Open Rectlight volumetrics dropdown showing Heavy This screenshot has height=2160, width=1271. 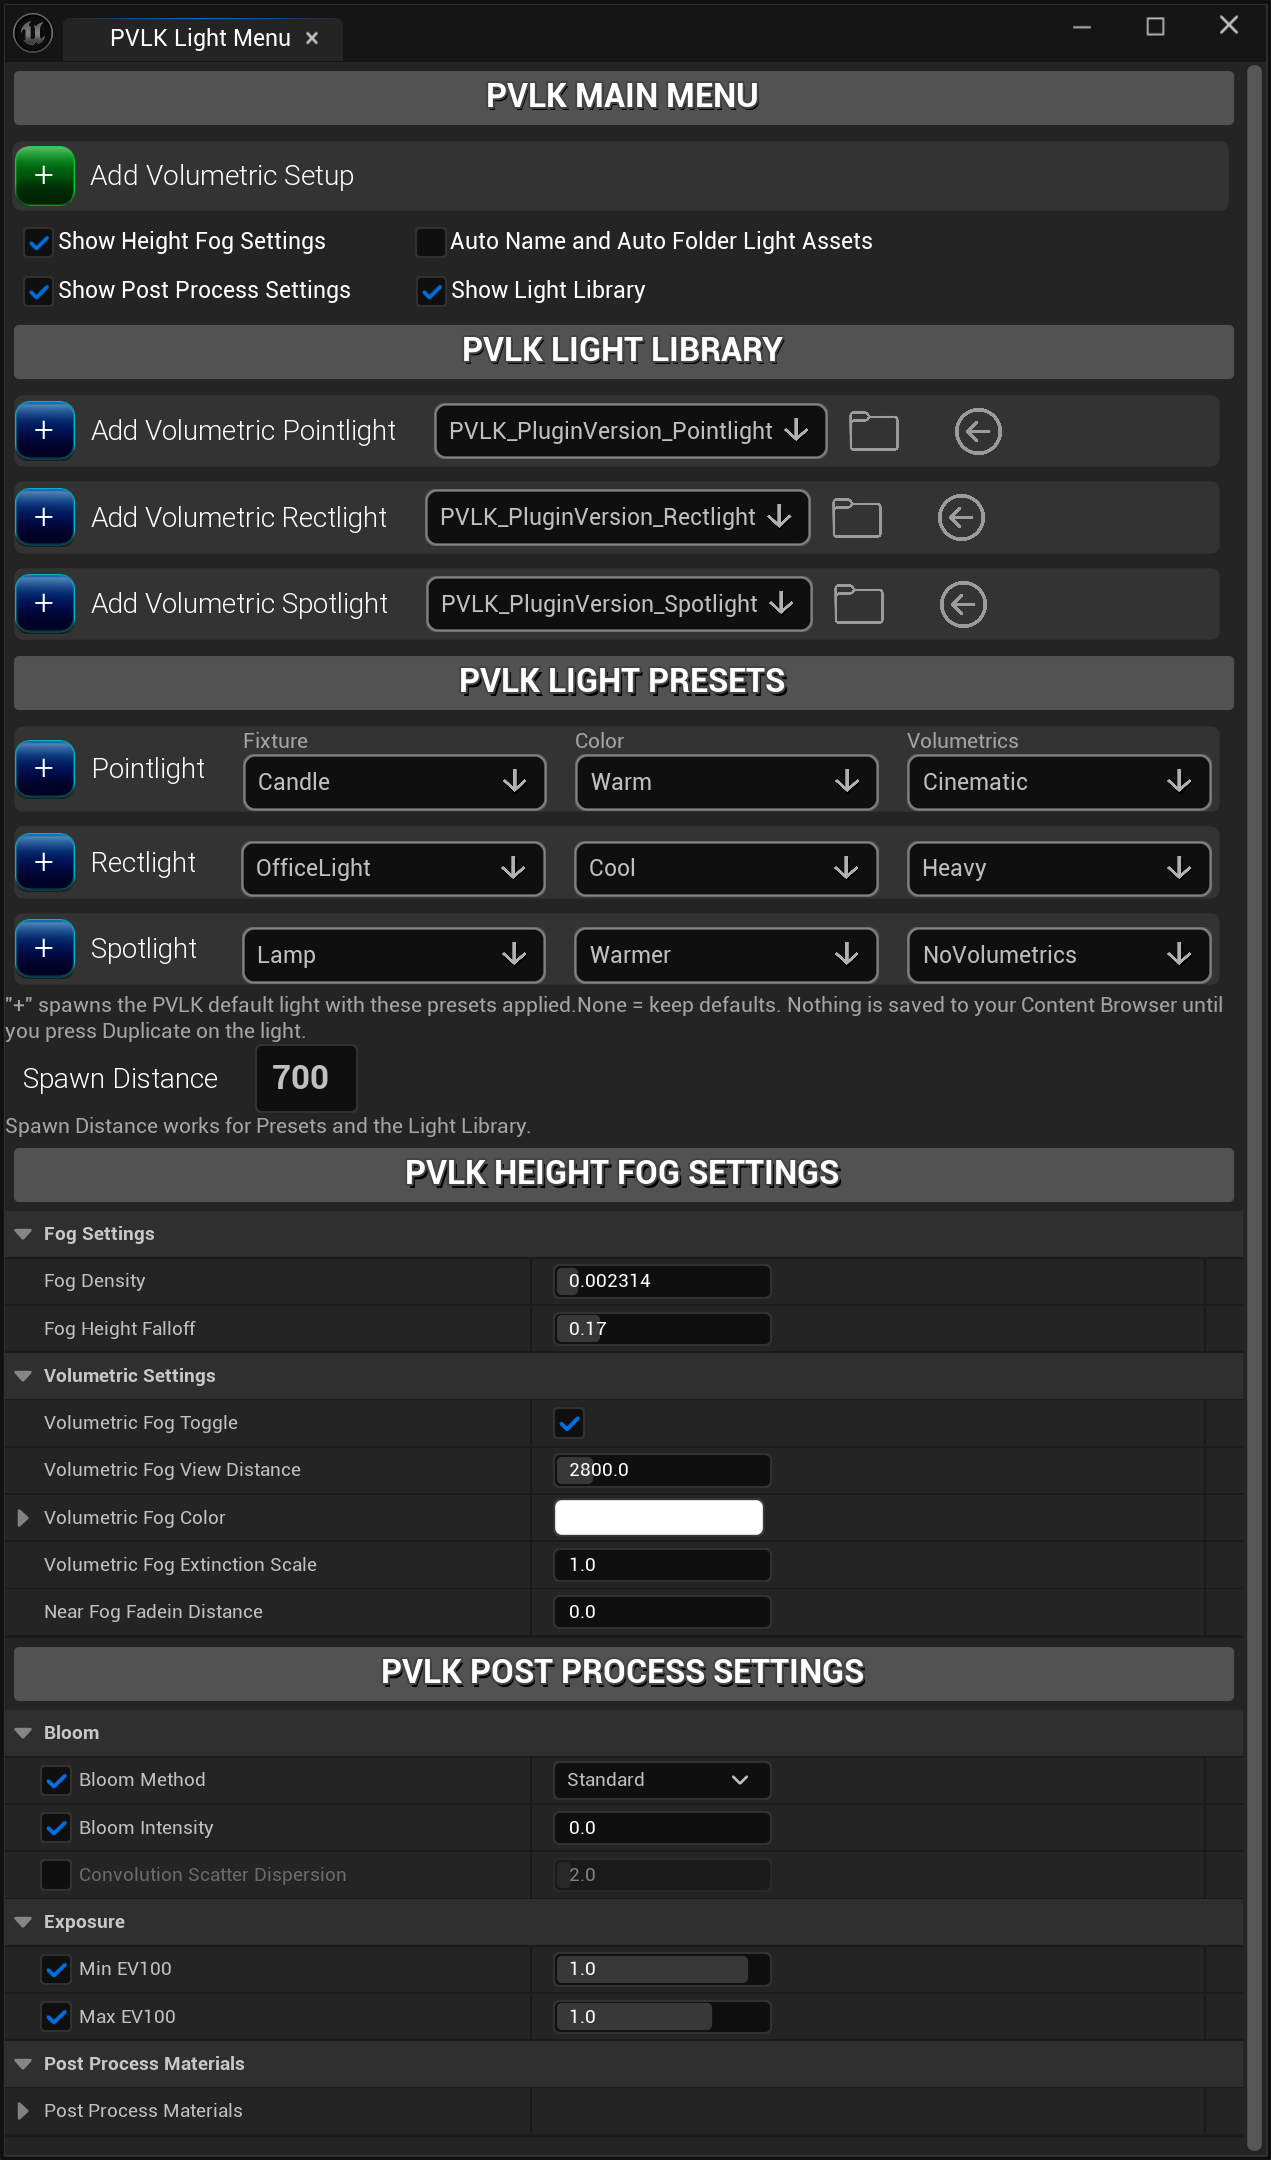pyautogui.click(x=1058, y=868)
